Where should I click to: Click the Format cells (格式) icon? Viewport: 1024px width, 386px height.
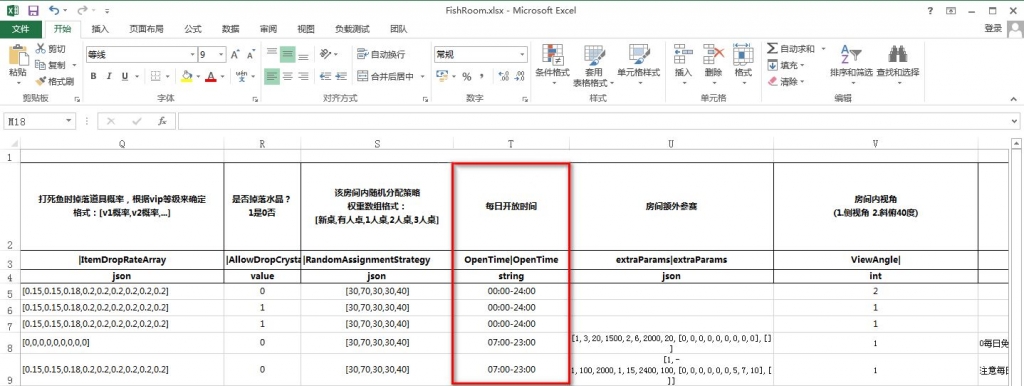coord(743,54)
